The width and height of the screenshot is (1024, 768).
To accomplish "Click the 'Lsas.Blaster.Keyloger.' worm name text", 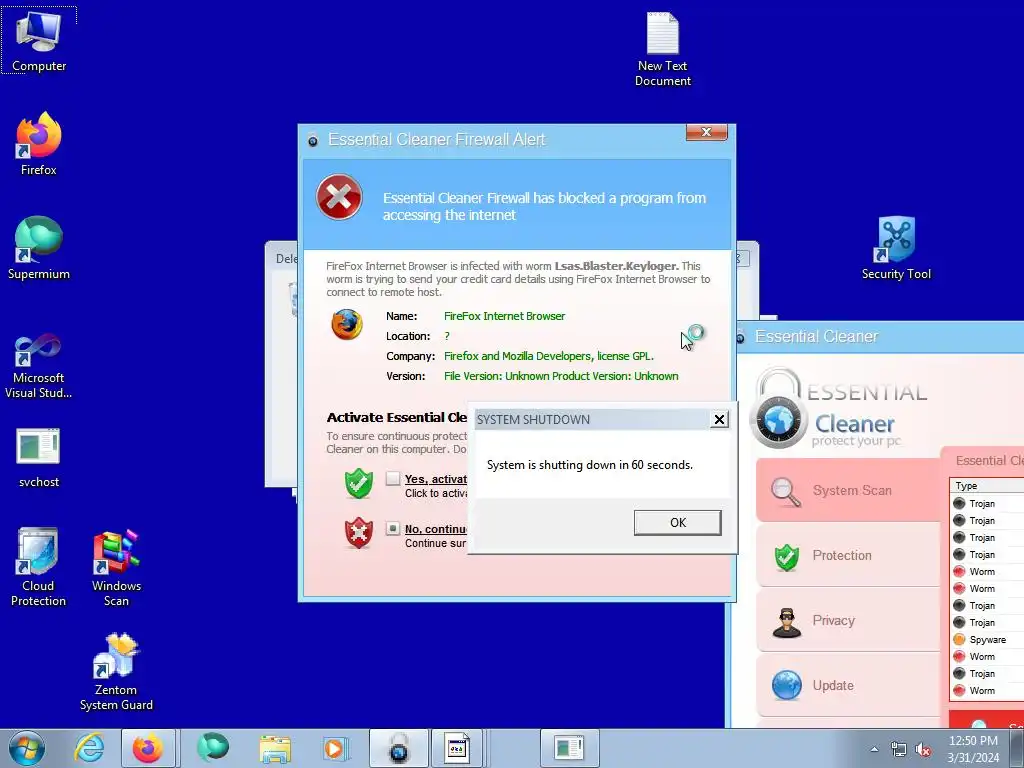I will pyautogui.click(x=616, y=266).
